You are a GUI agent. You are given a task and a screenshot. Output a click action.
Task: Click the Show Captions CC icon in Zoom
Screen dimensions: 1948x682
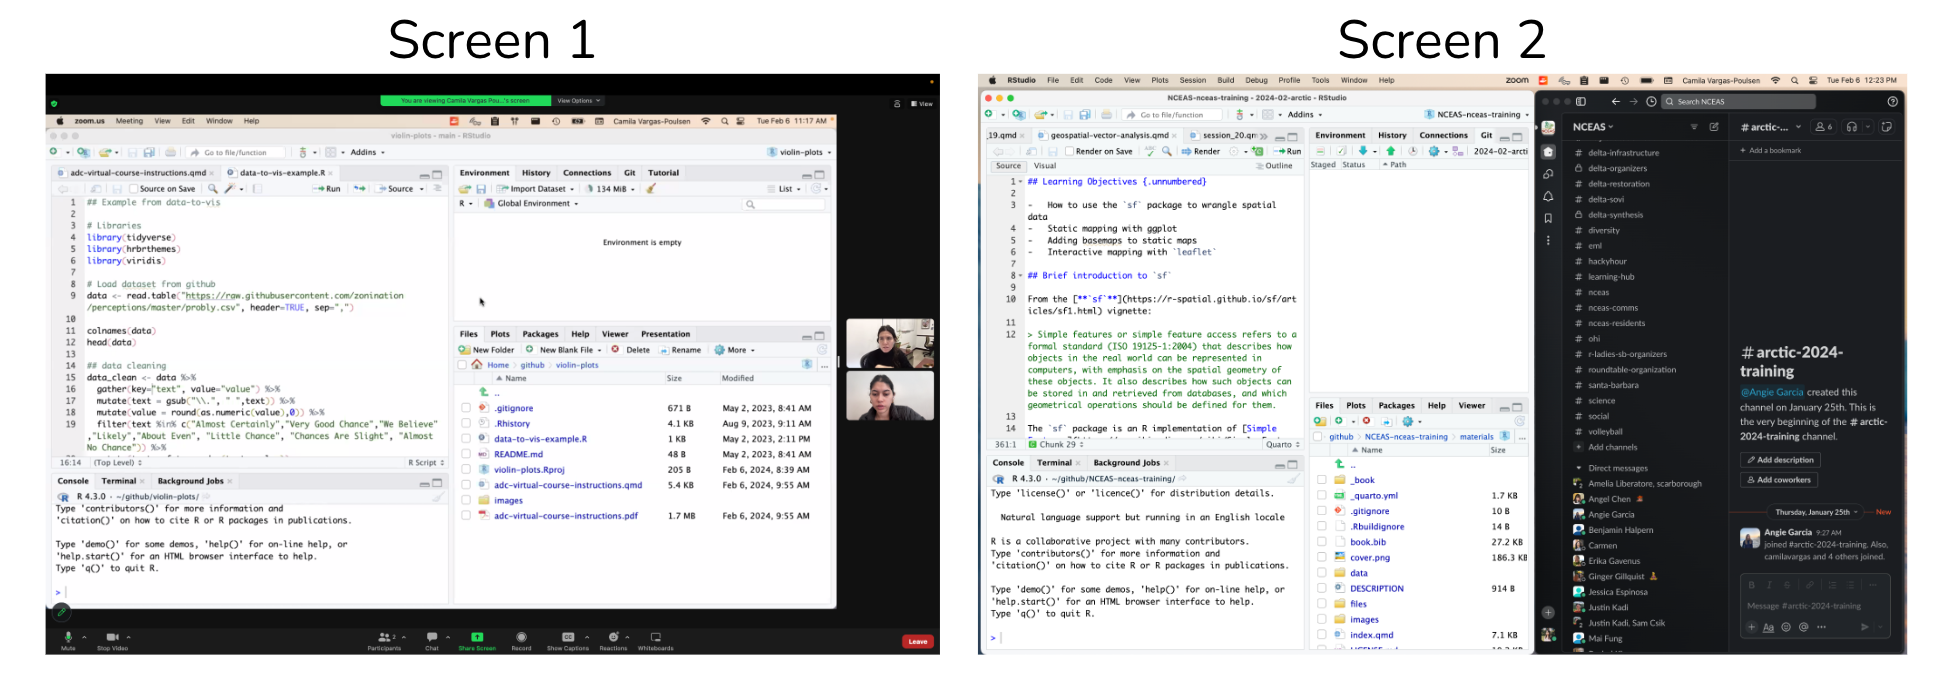tap(568, 637)
